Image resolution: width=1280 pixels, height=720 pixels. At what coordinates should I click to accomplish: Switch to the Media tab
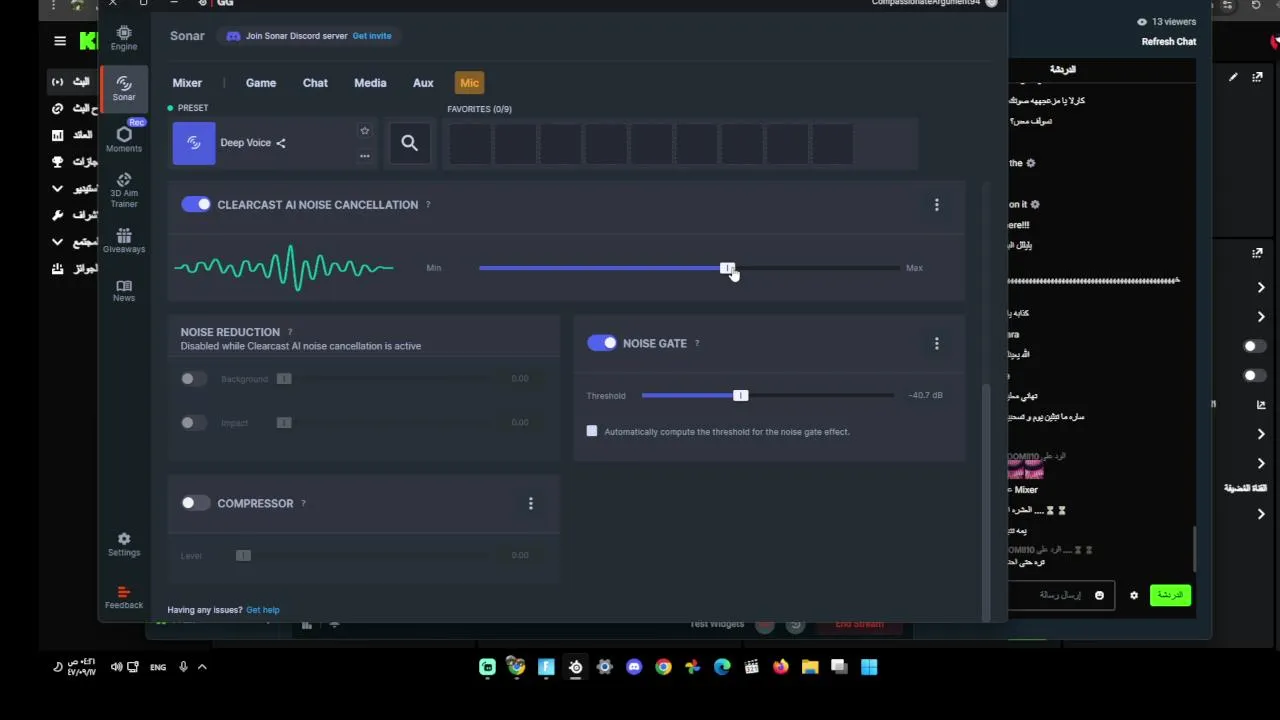coord(370,83)
